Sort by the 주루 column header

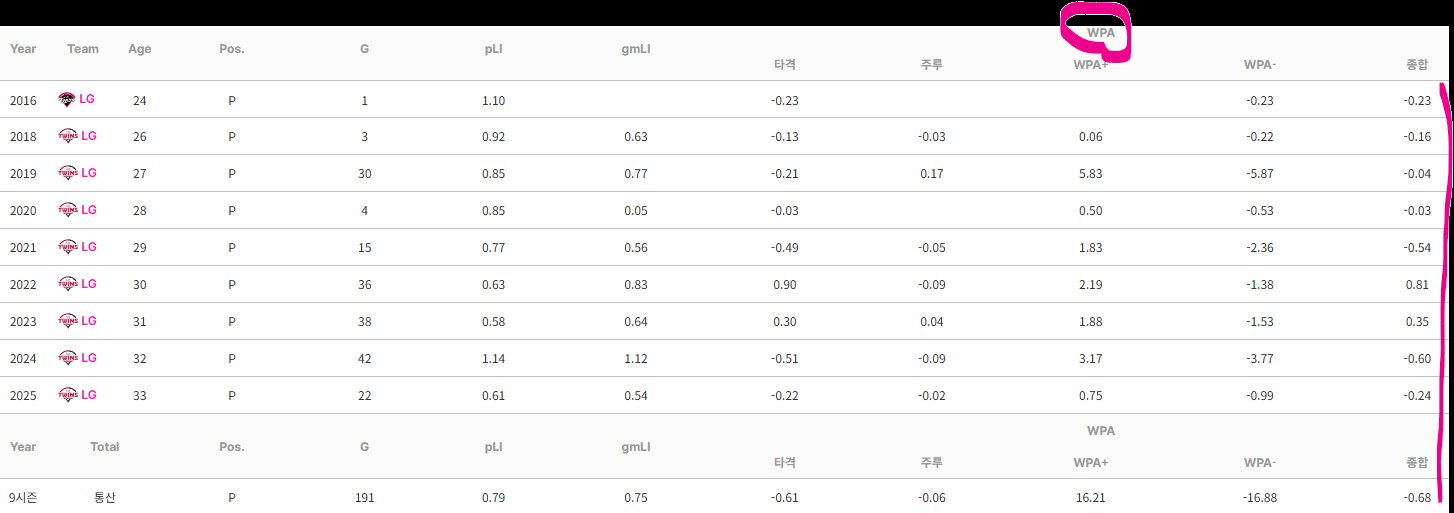point(932,65)
